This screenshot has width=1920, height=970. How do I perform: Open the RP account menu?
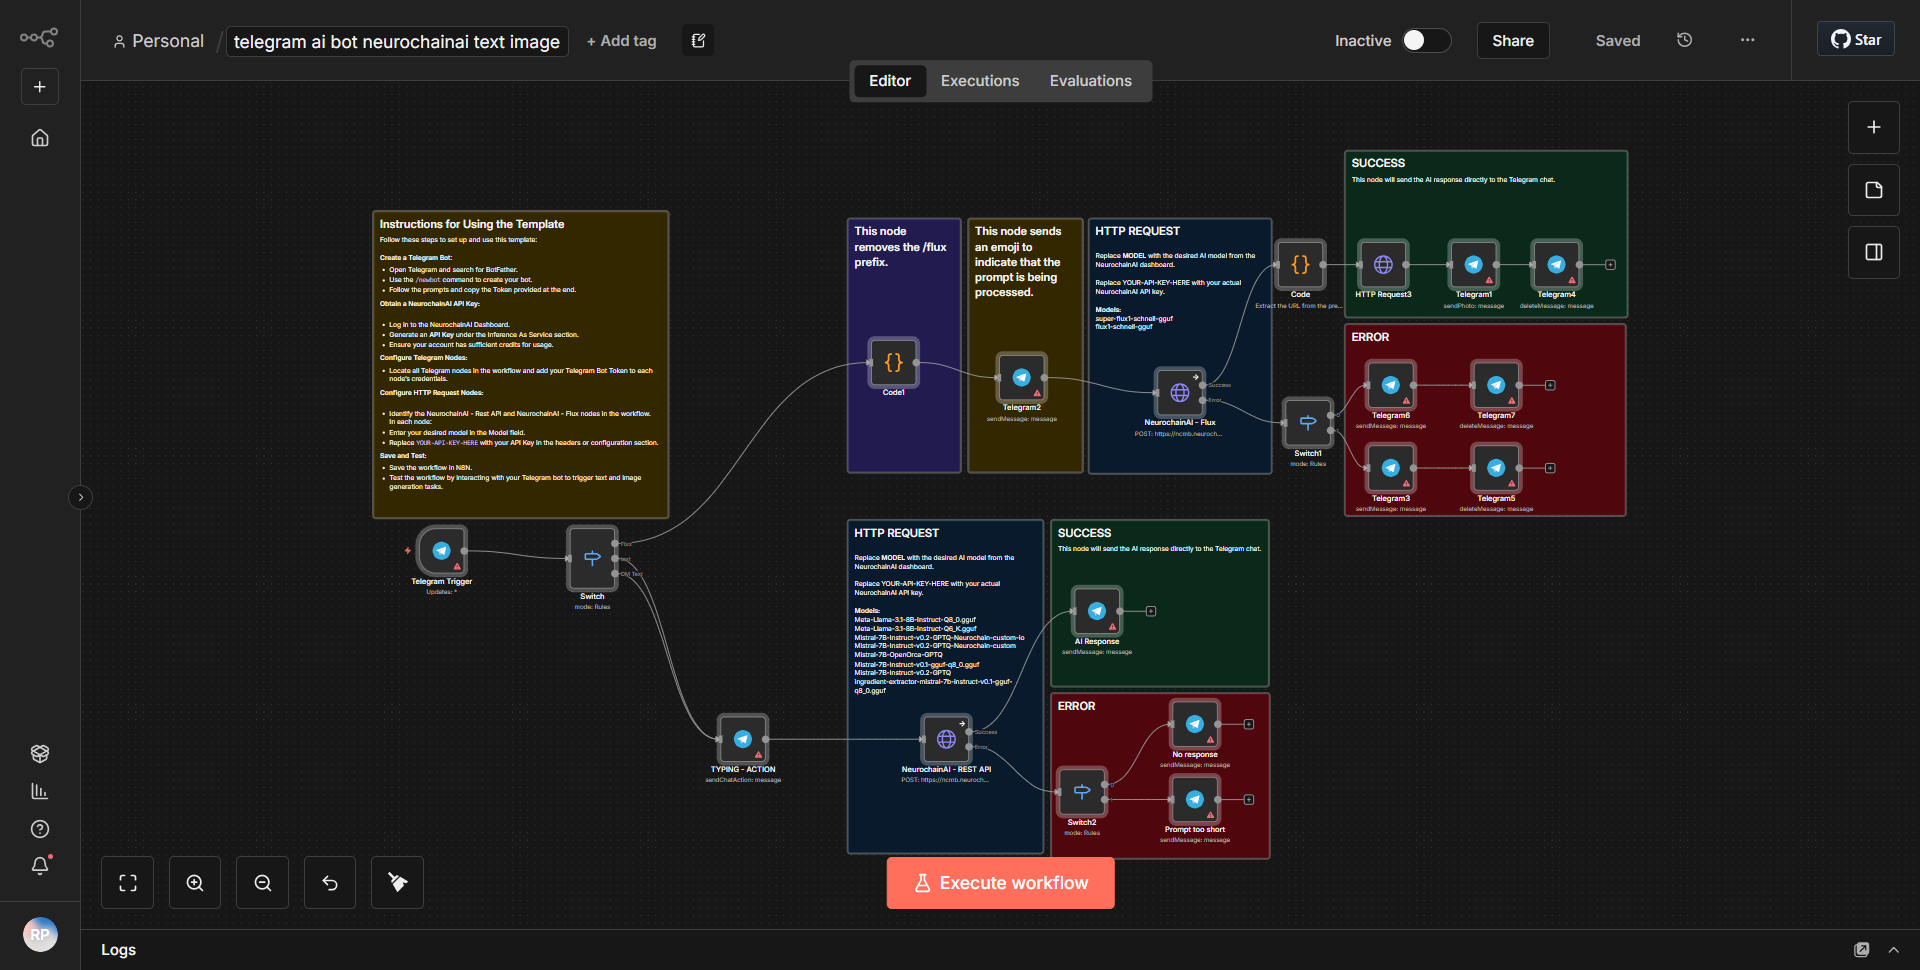pyautogui.click(x=40, y=934)
